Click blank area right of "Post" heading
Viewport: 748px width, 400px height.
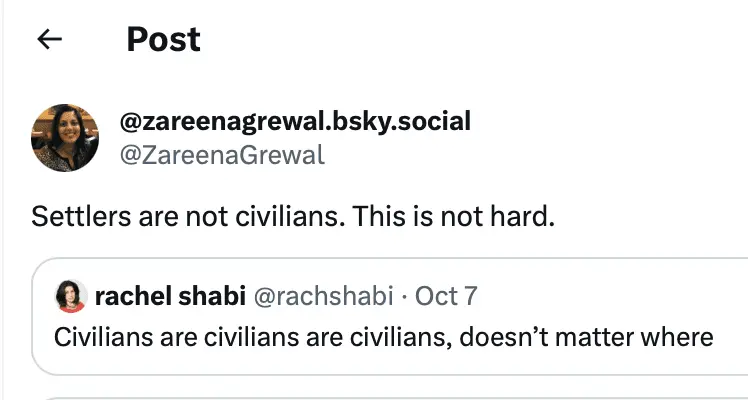[x=450, y=39]
